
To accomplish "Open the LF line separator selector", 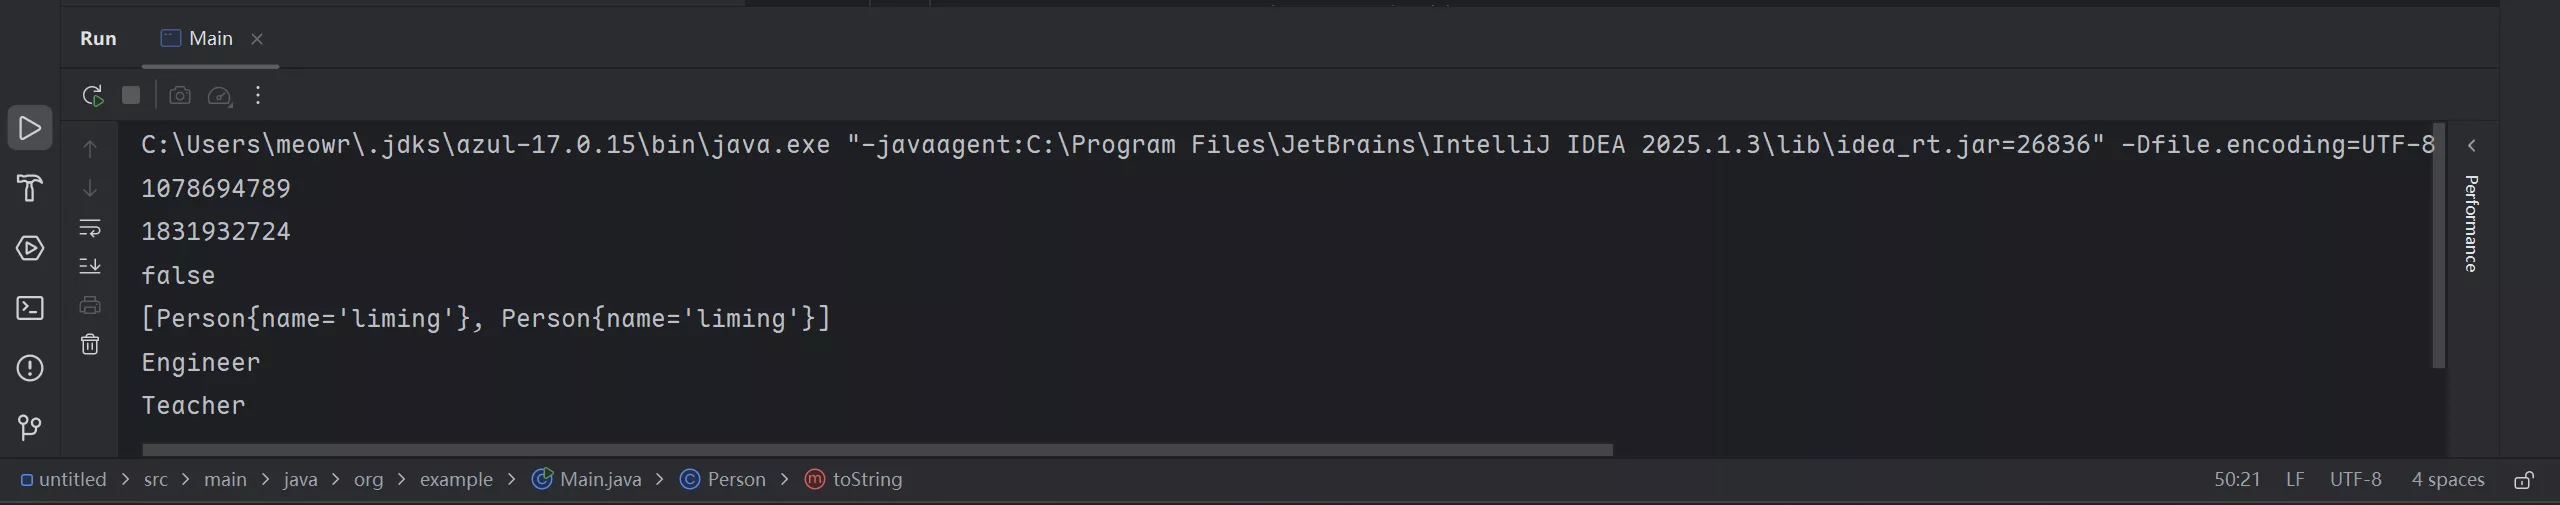I will click(x=2295, y=480).
